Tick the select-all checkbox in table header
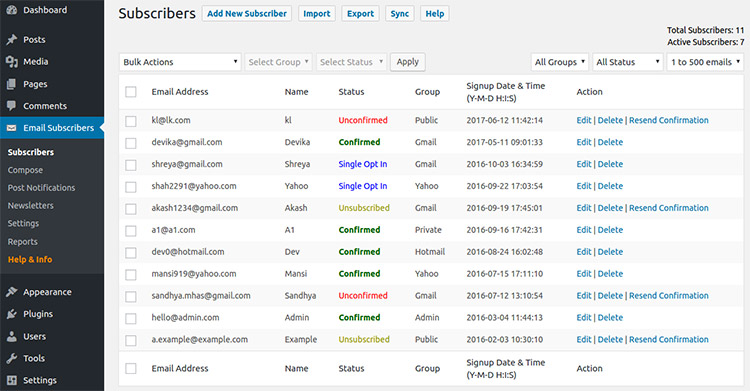Image resolution: width=750 pixels, height=391 pixels. click(131, 92)
